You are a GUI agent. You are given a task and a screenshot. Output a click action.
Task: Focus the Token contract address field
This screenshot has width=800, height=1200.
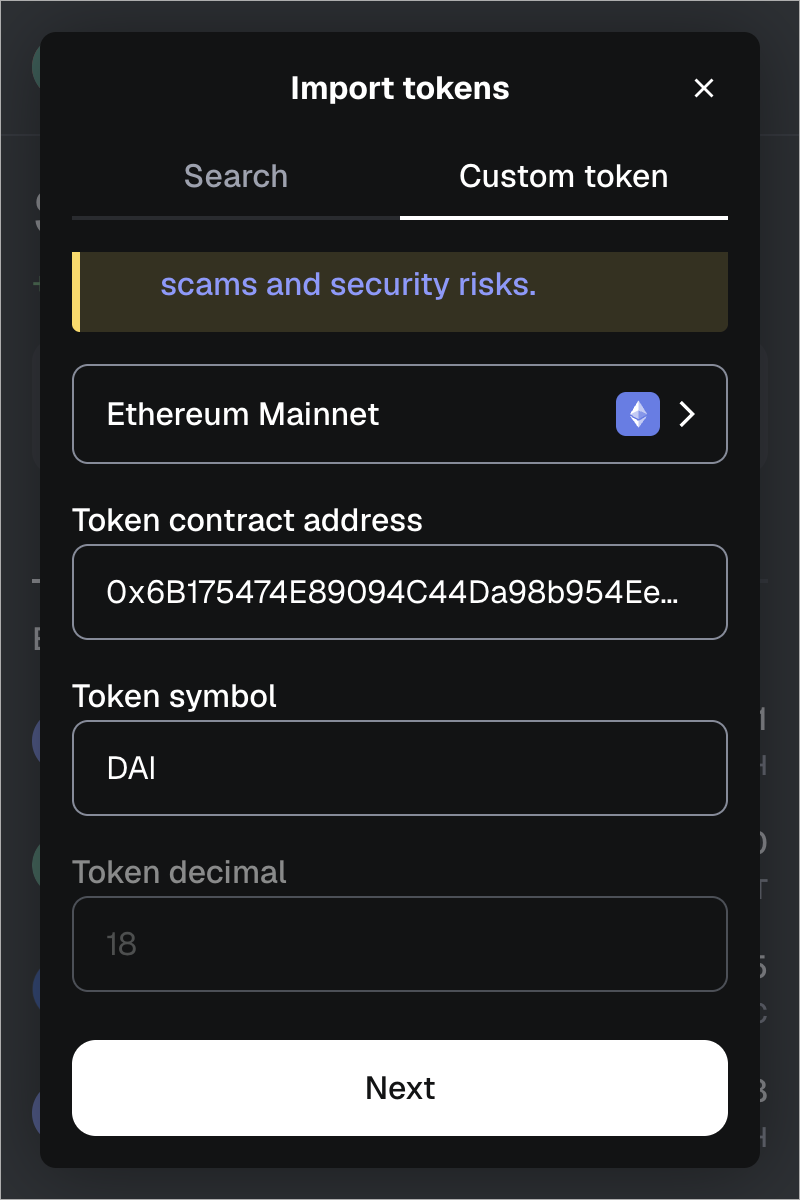pyautogui.click(x=400, y=592)
